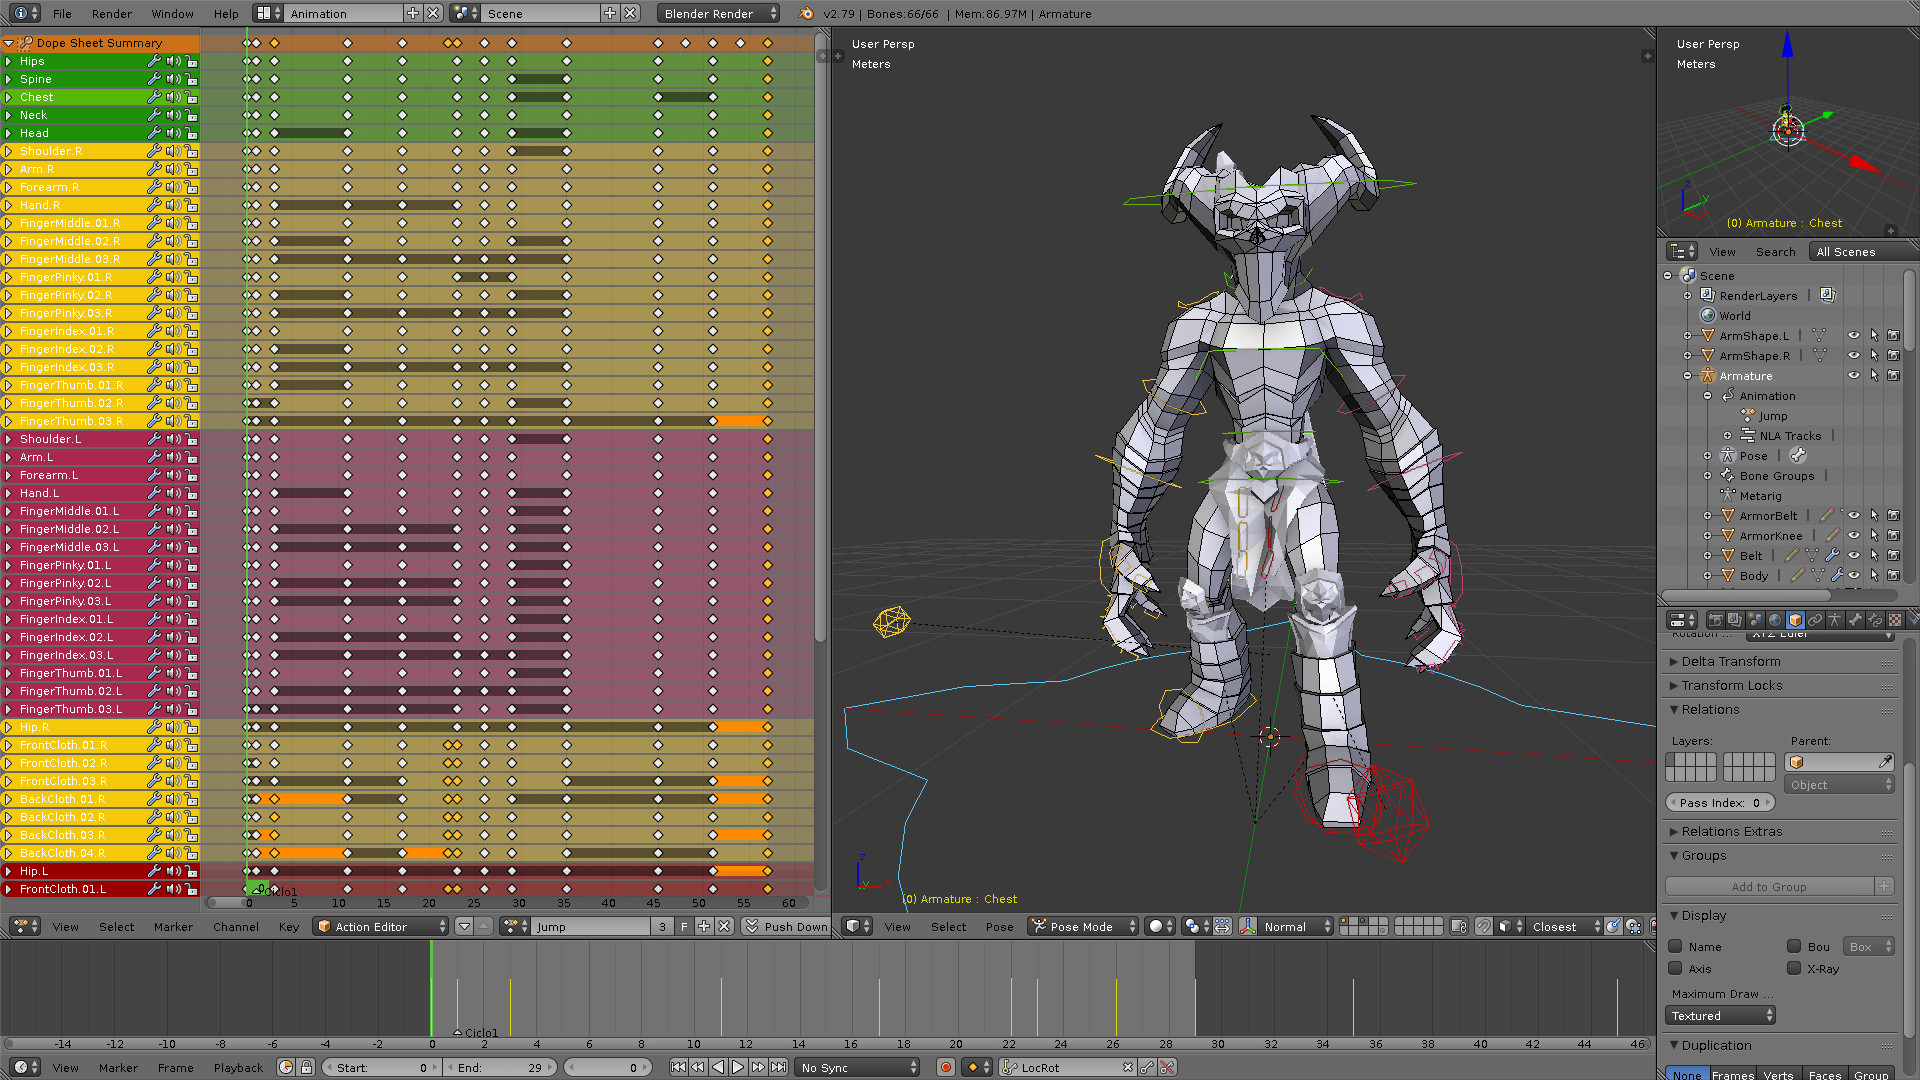Add a new screen layout with the plus icon
Image resolution: width=1920 pixels, height=1080 pixels.
(413, 14)
